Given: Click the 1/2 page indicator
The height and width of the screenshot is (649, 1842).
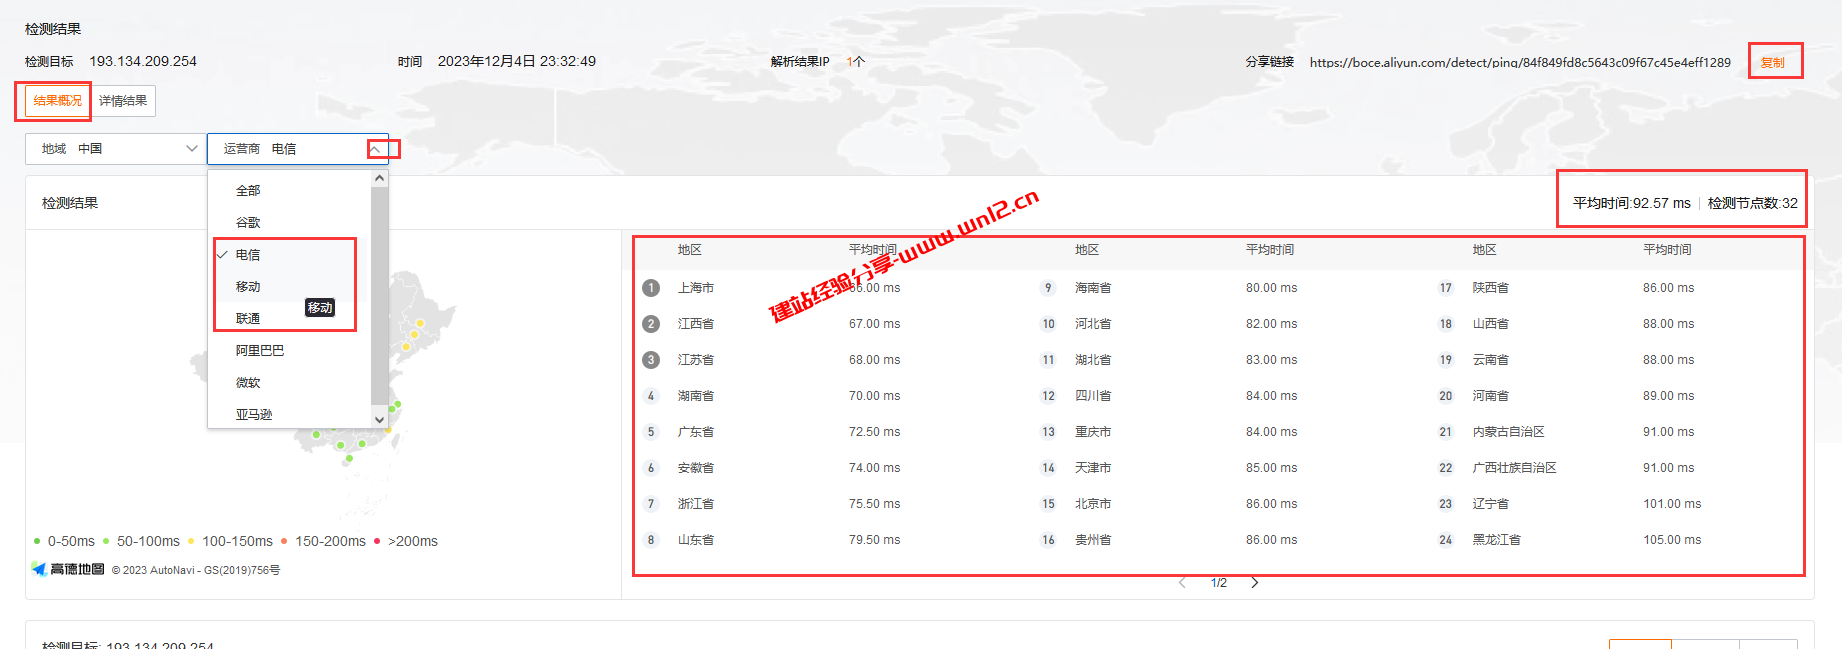Looking at the screenshot, I should (1219, 583).
